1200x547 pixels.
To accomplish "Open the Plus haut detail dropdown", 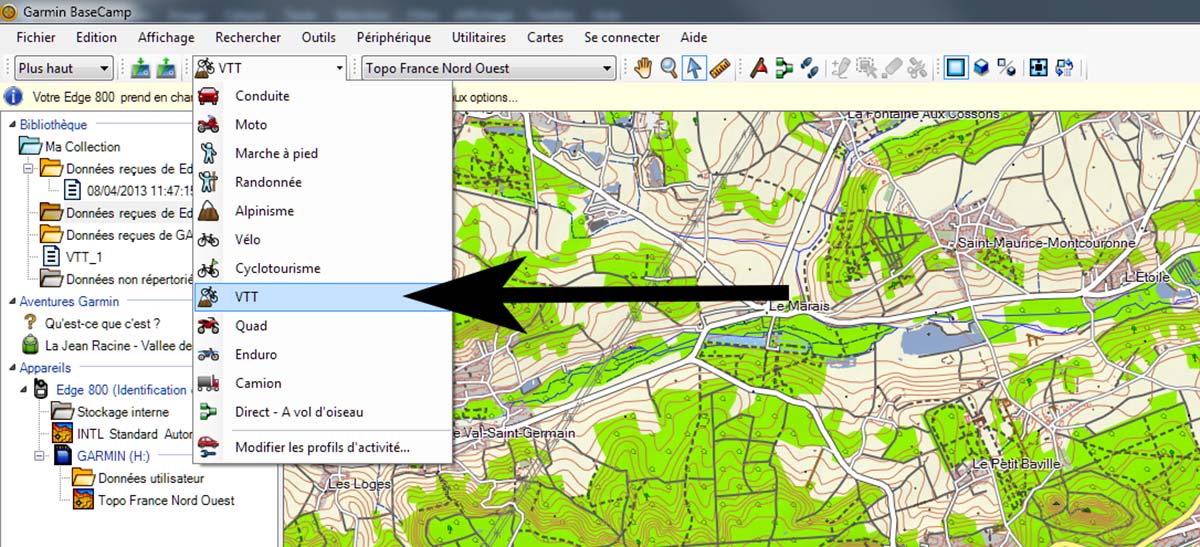I will click(63, 68).
